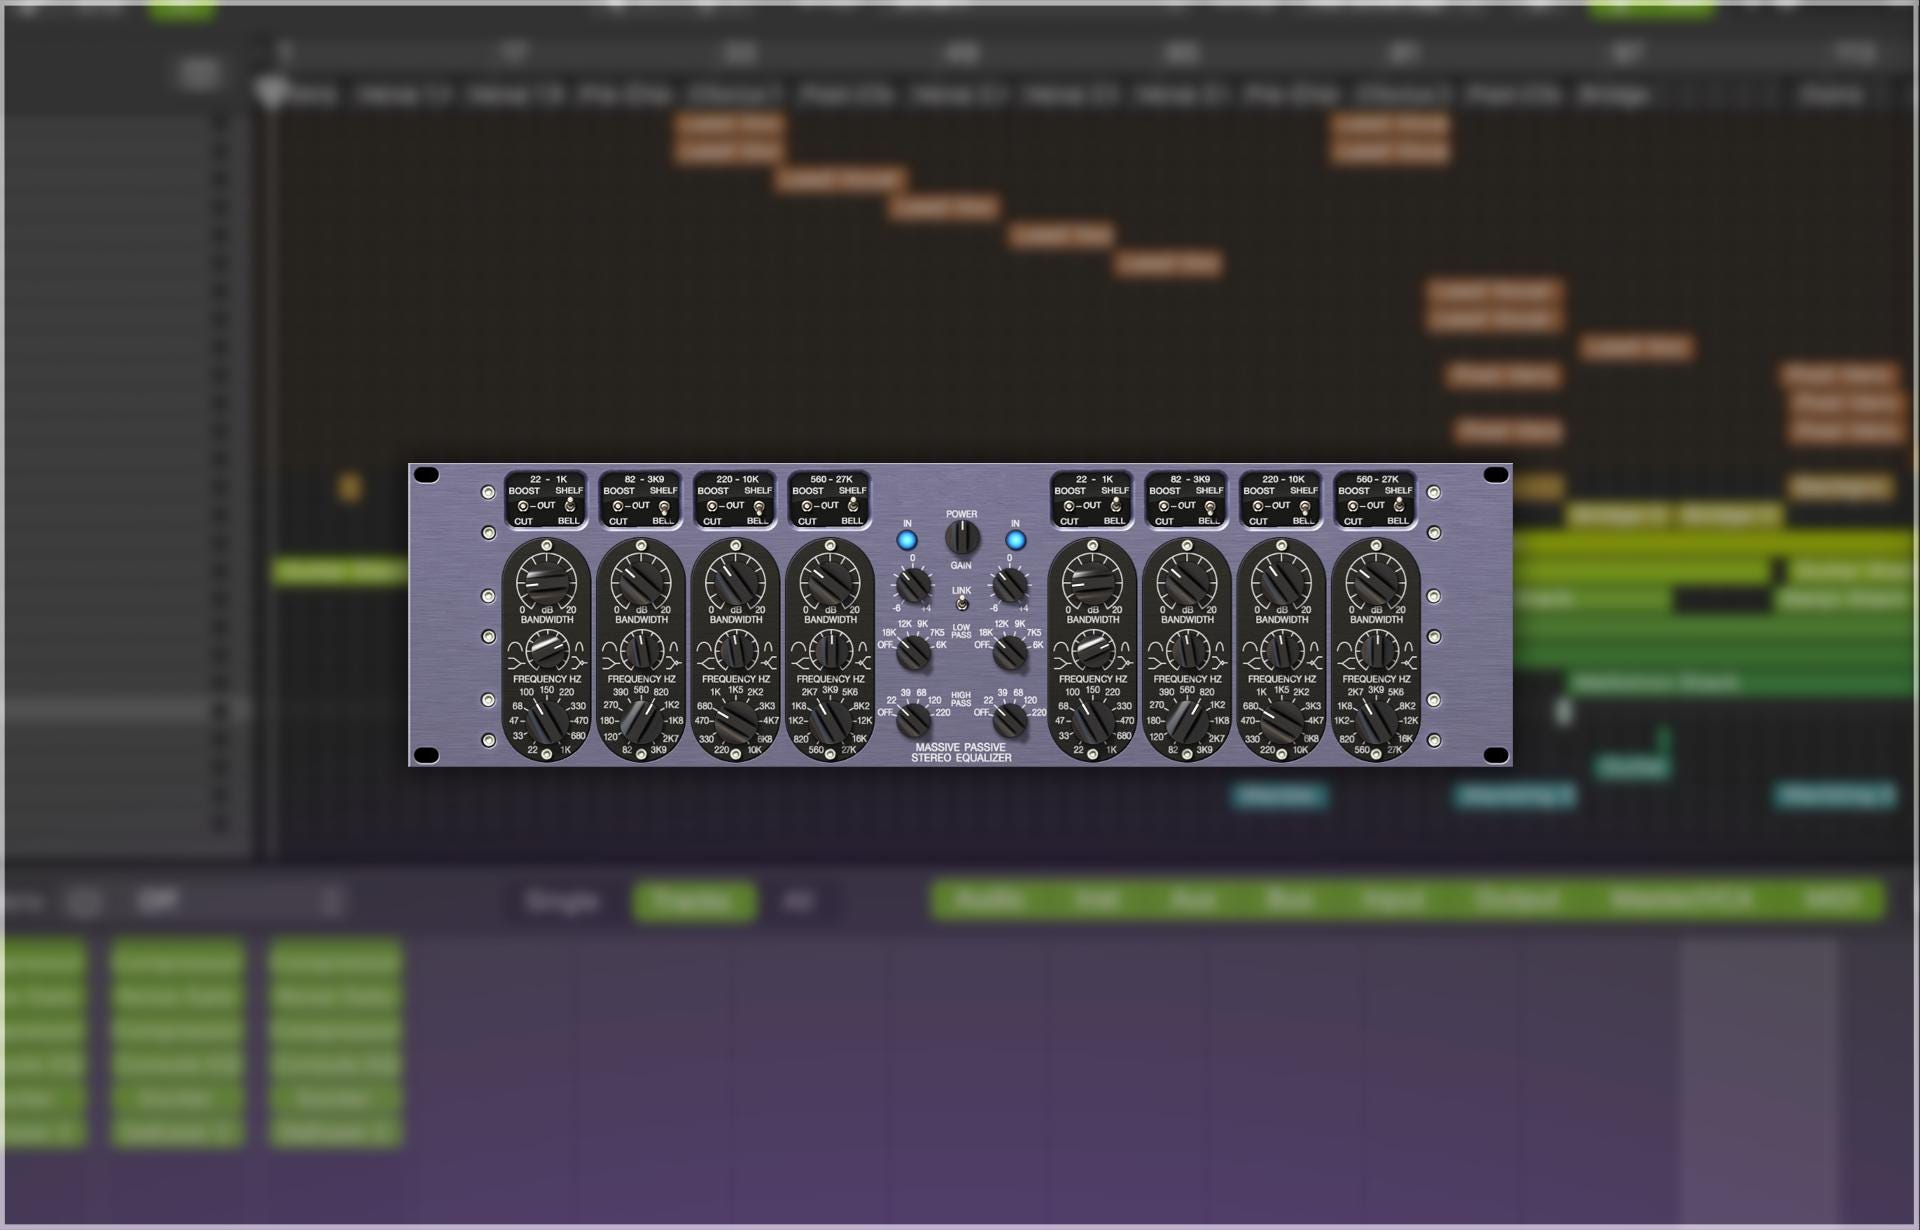Click right channel master GAIN knob
Viewport: 1920px width, 1230px height.
pos(1010,584)
